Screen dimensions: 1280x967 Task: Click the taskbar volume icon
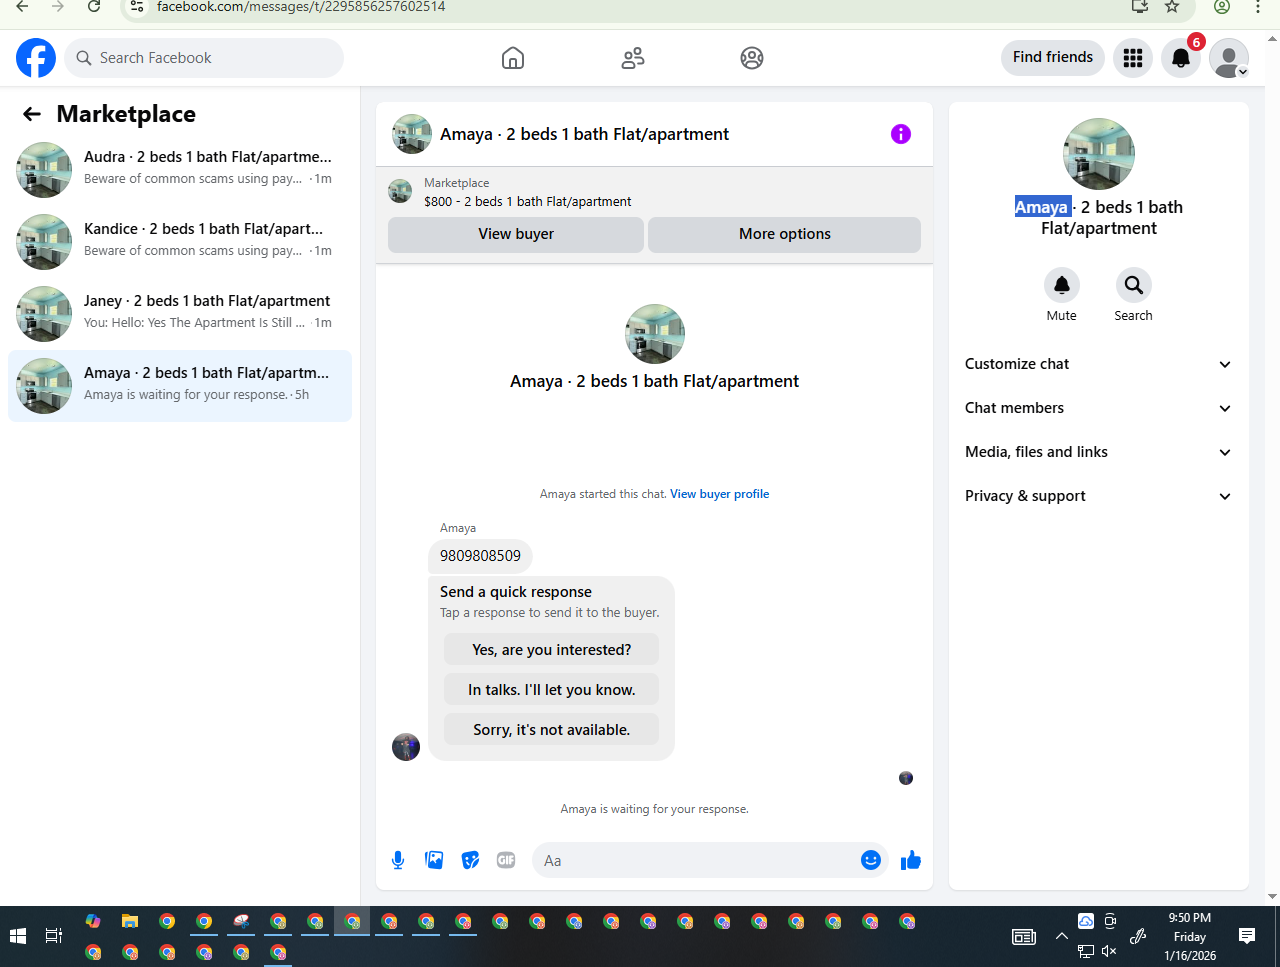pyautogui.click(x=1109, y=951)
